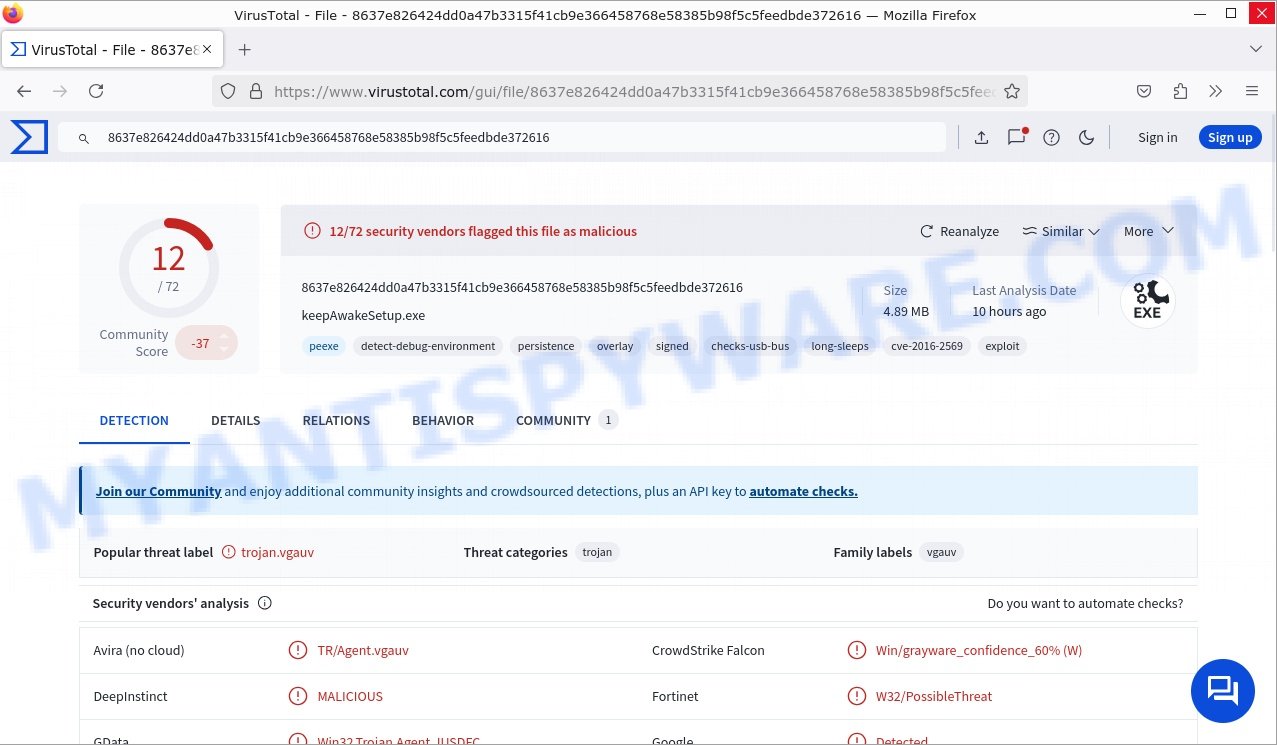Click the long-sleeps tag
Viewport: 1277px width, 745px height.
tap(840, 346)
